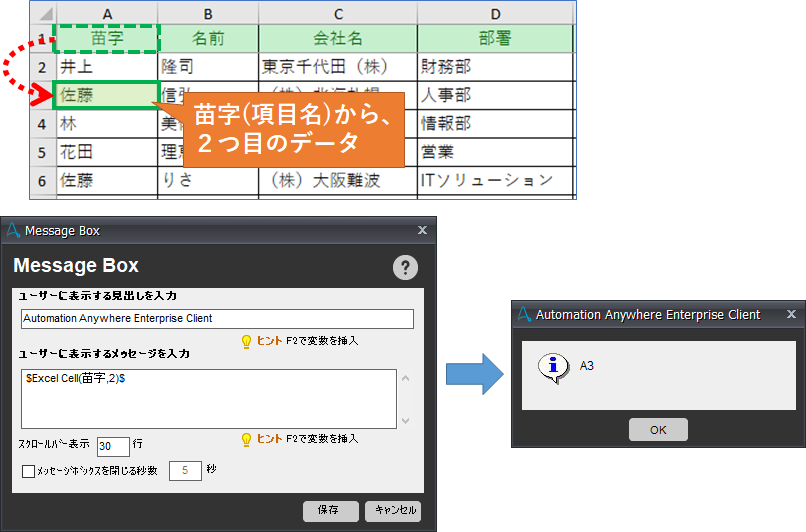Click the Automation Anywhere logo in Message Box title bar
Viewport: 806px width, 532px height.
(13, 230)
